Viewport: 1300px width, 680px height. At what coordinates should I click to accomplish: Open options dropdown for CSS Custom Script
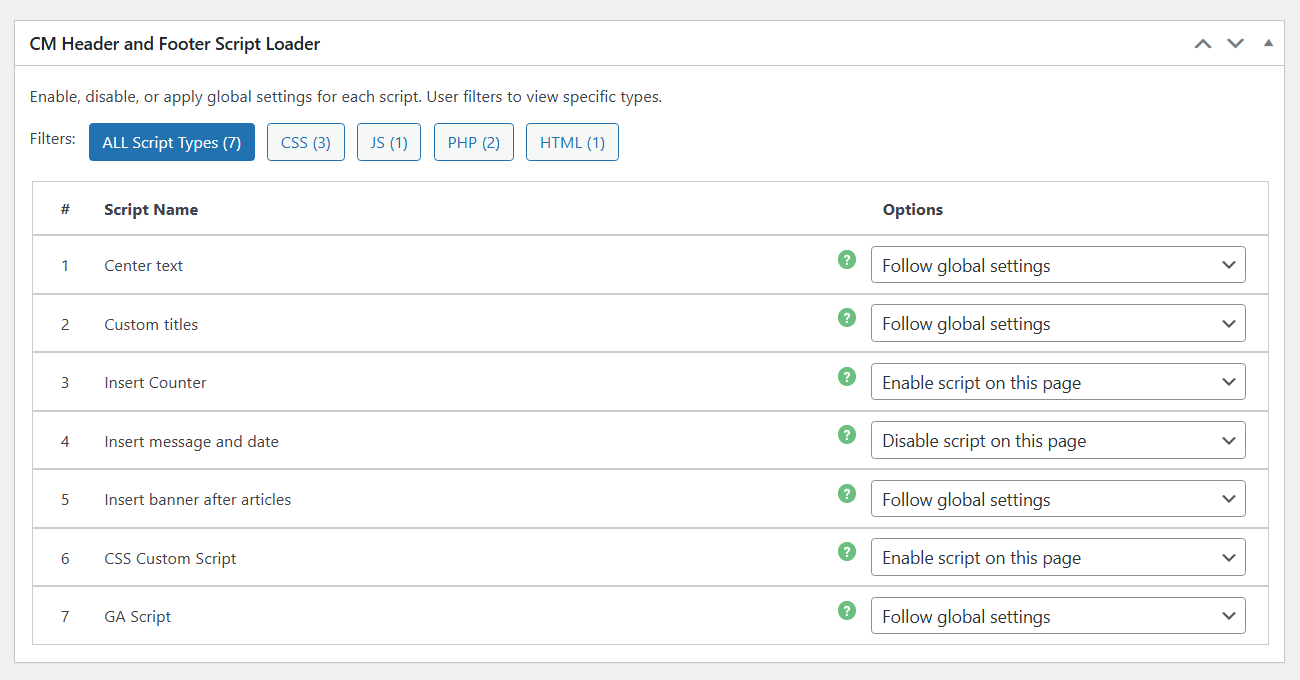click(x=1058, y=558)
